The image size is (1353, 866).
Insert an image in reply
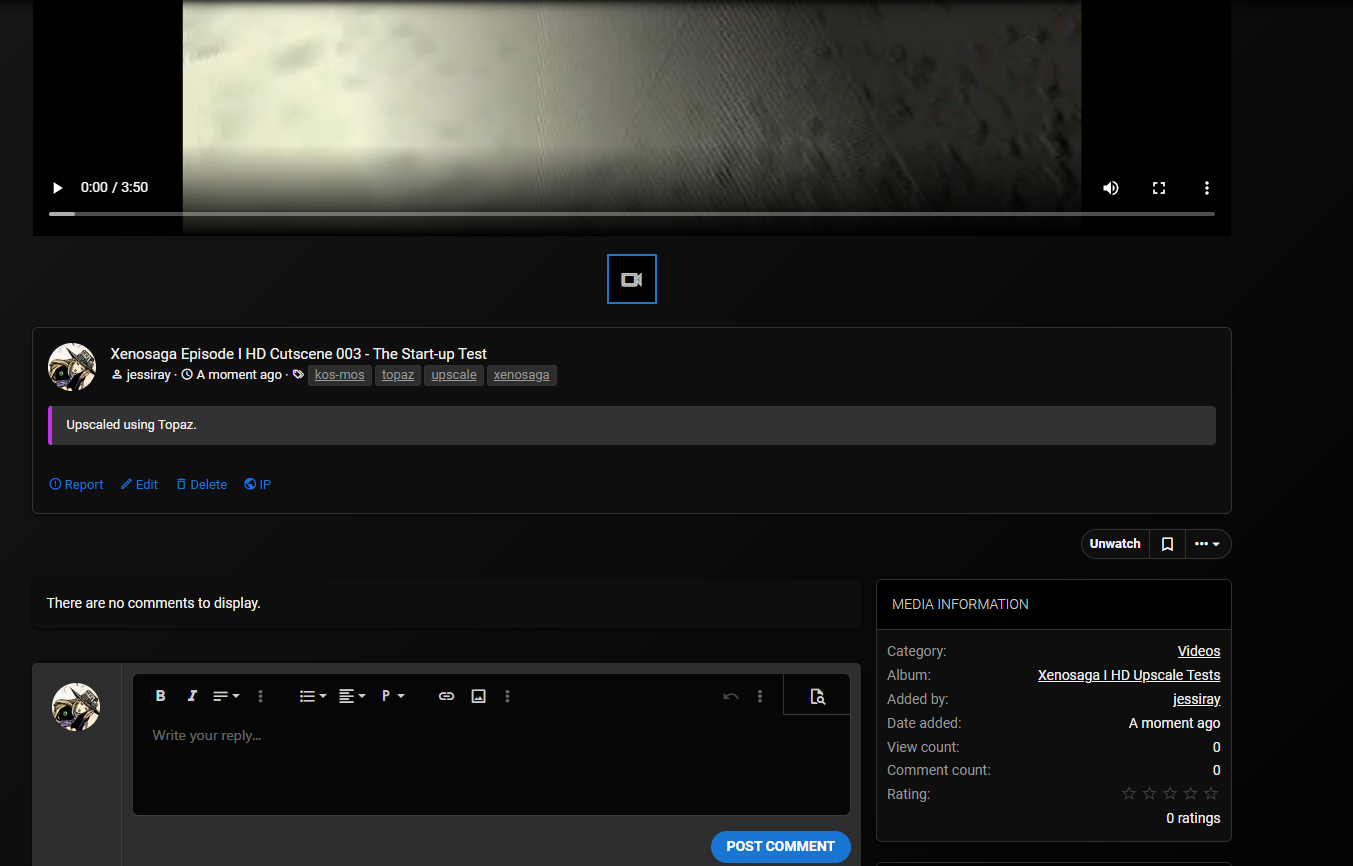[x=479, y=696]
